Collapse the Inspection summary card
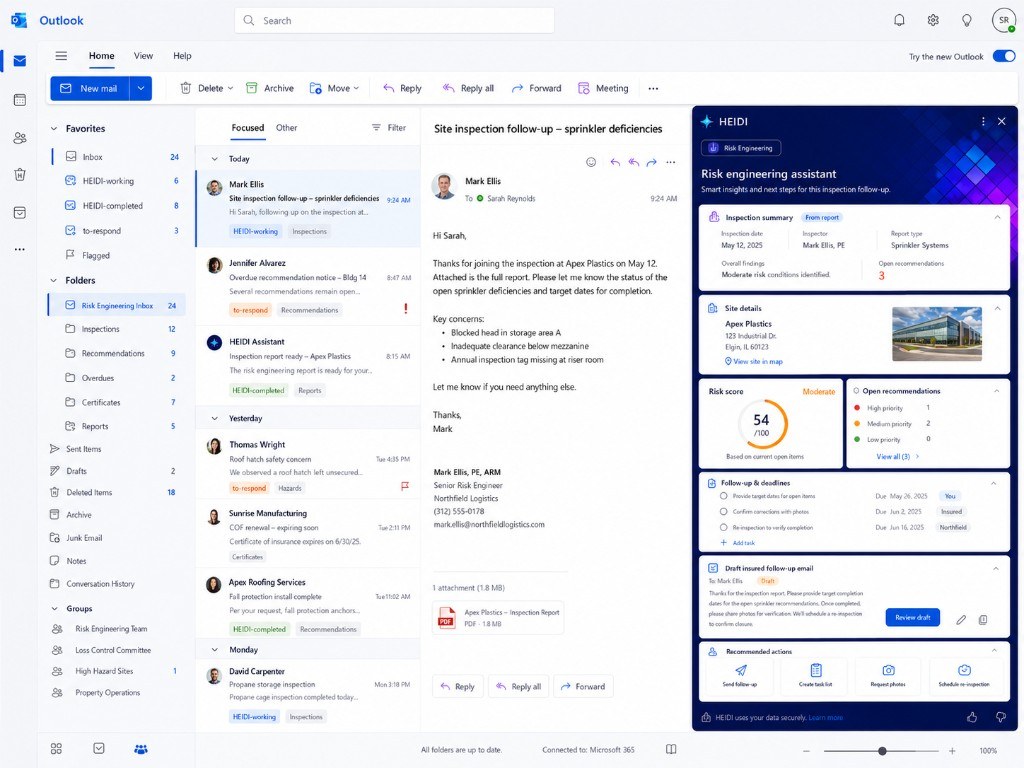The height and width of the screenshot is (768, 1024). click(997, 217)
